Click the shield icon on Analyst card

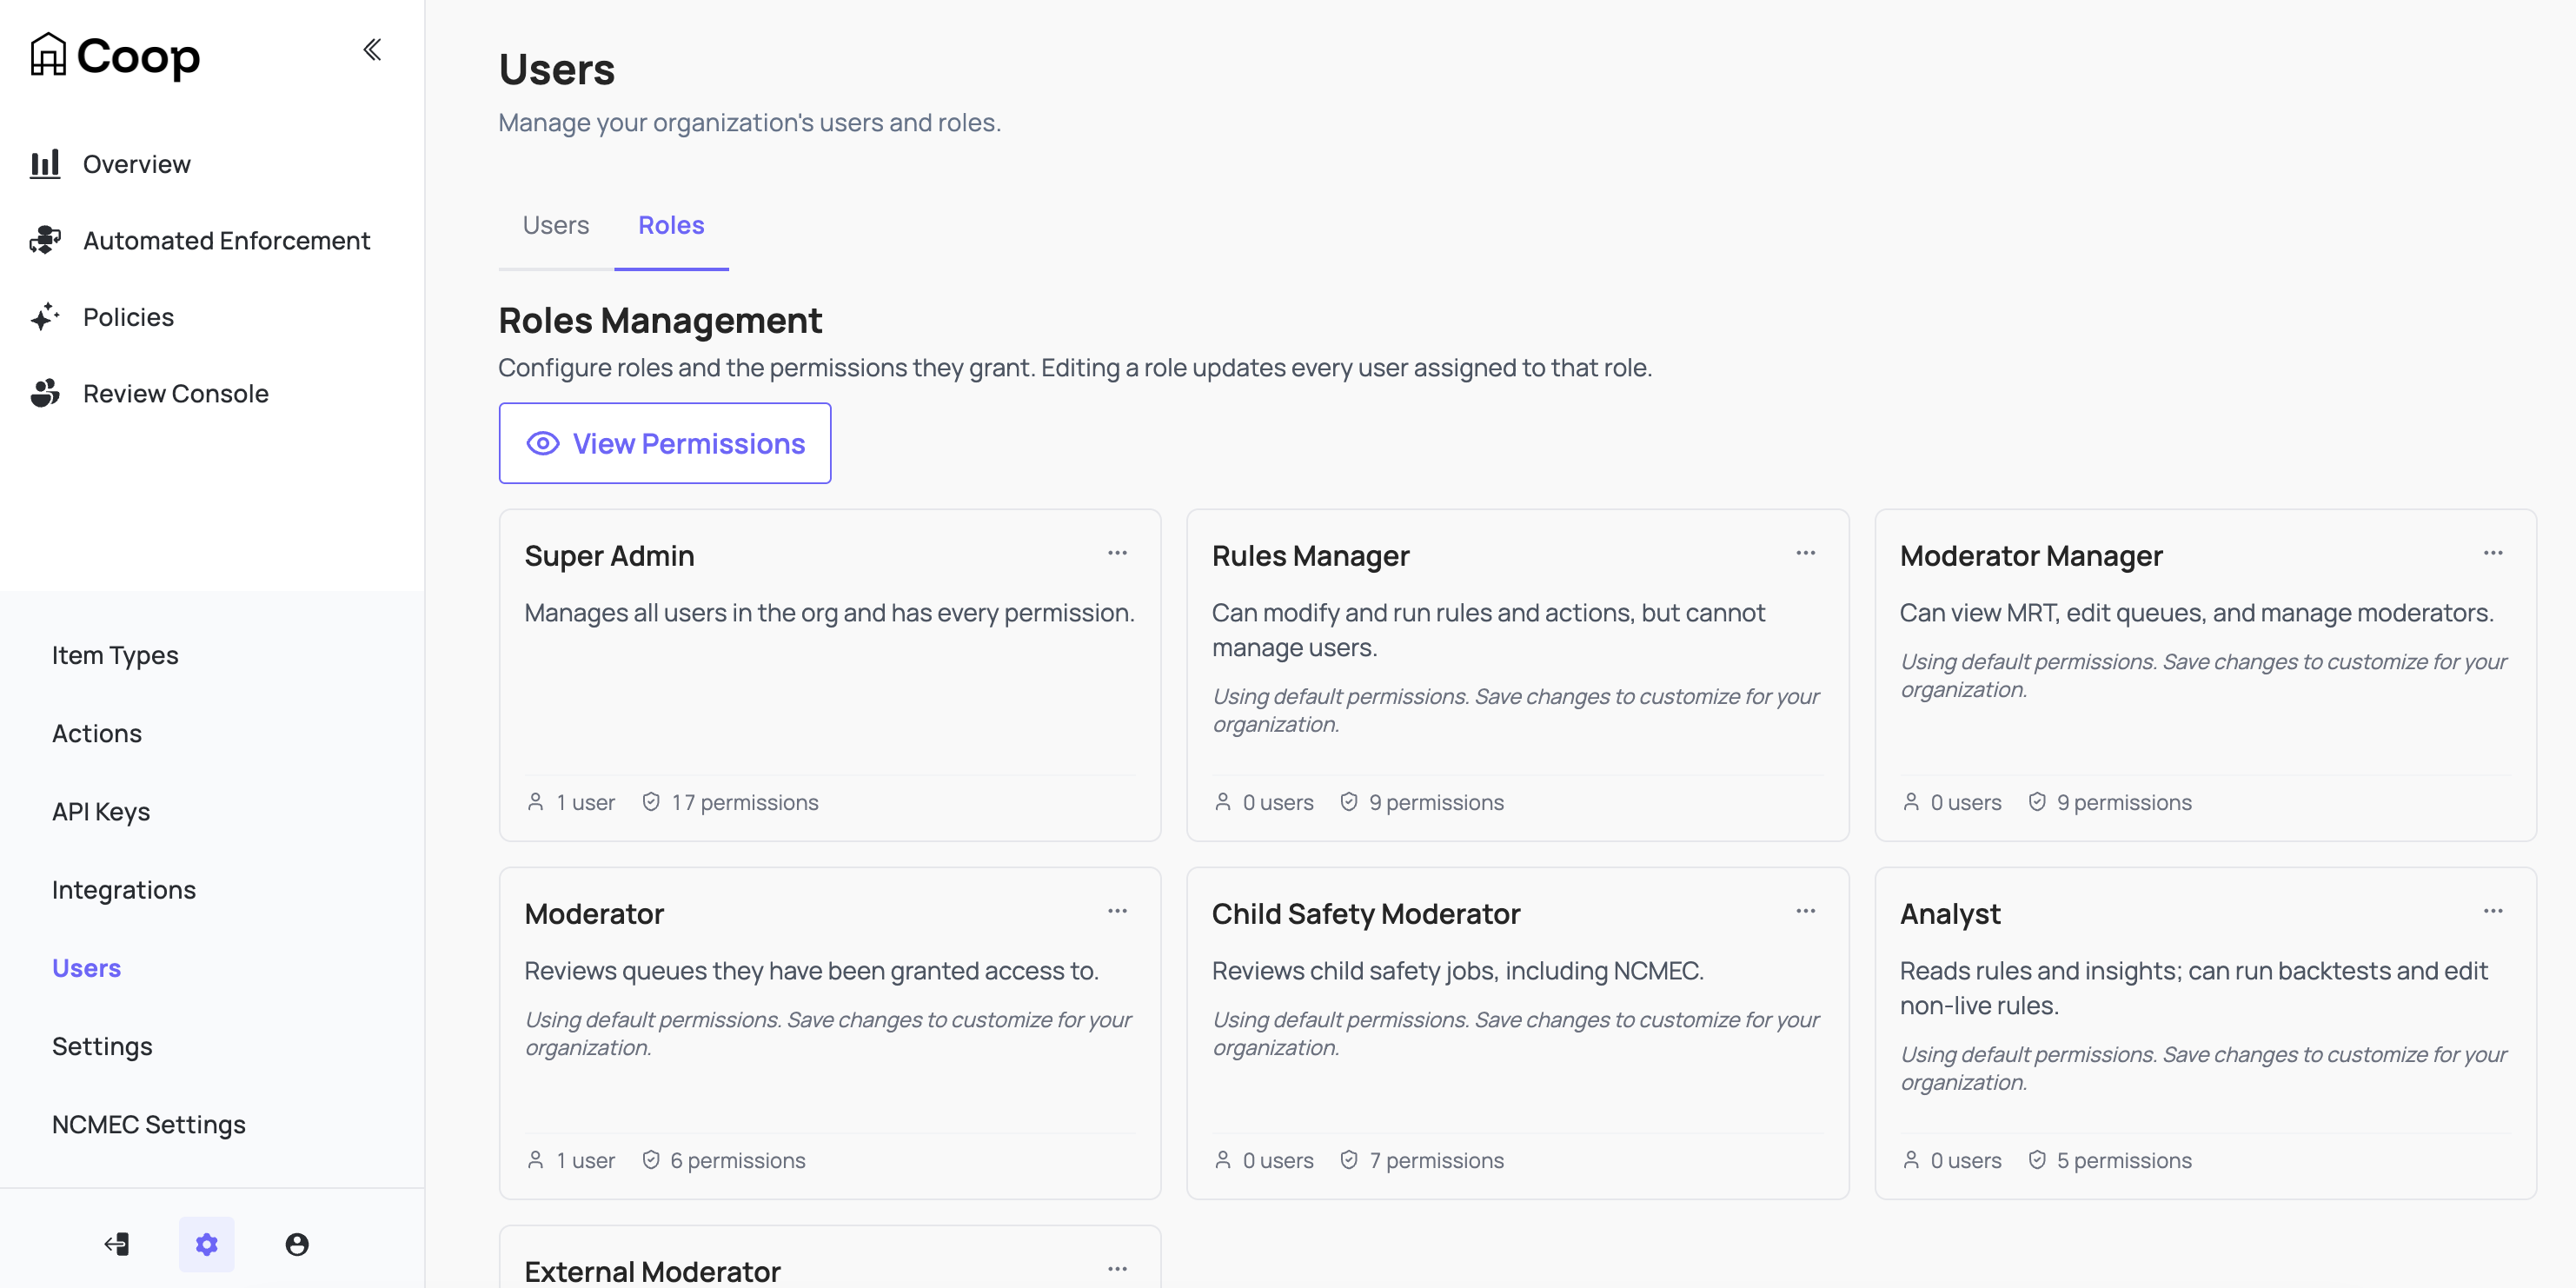coord(2037,1160)
